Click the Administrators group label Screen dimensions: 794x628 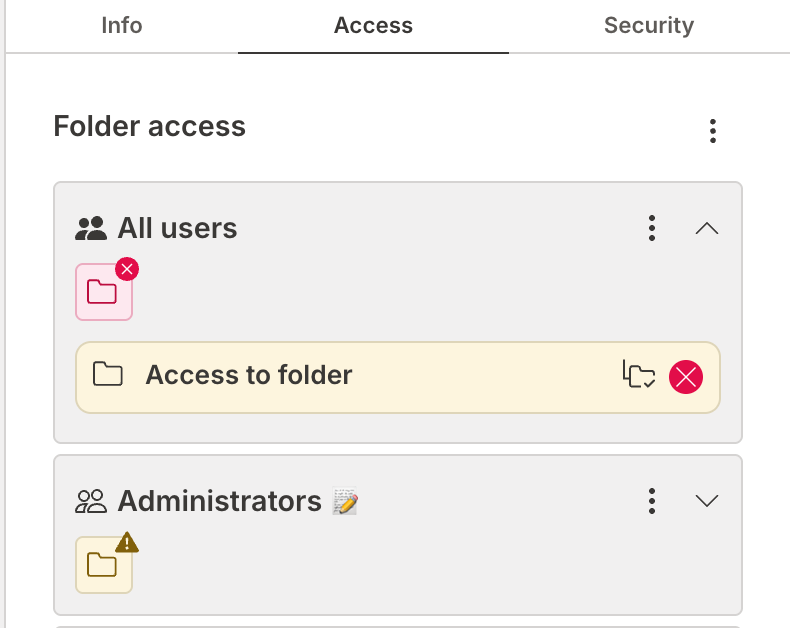pos(219,501)
